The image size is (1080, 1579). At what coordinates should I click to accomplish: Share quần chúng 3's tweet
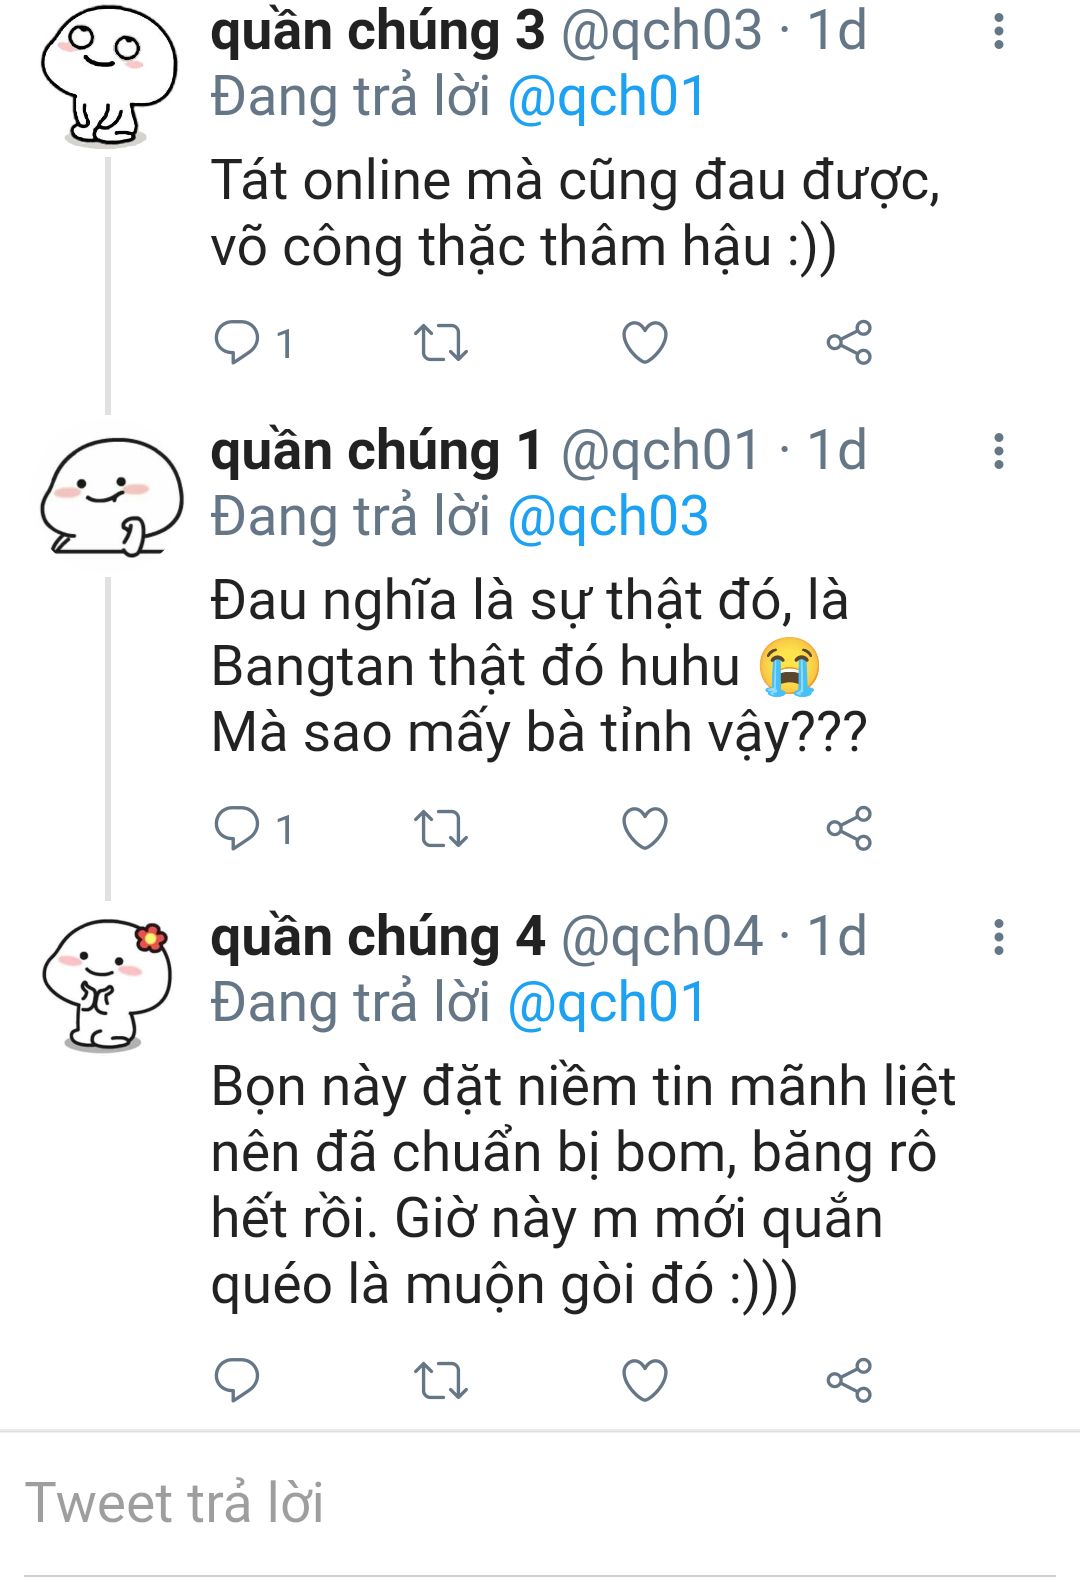tap(849, 343)
